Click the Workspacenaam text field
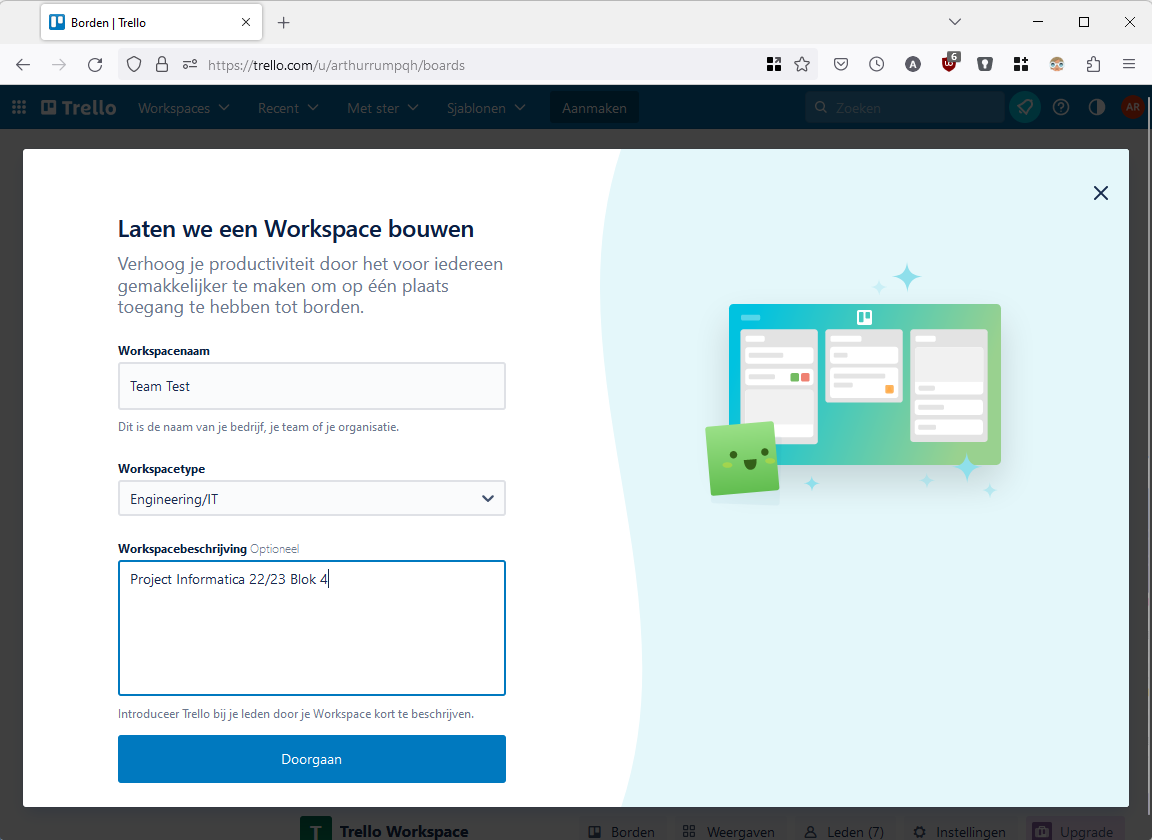This screenshot has width=1152, height=840. click(x=311, y=386)
